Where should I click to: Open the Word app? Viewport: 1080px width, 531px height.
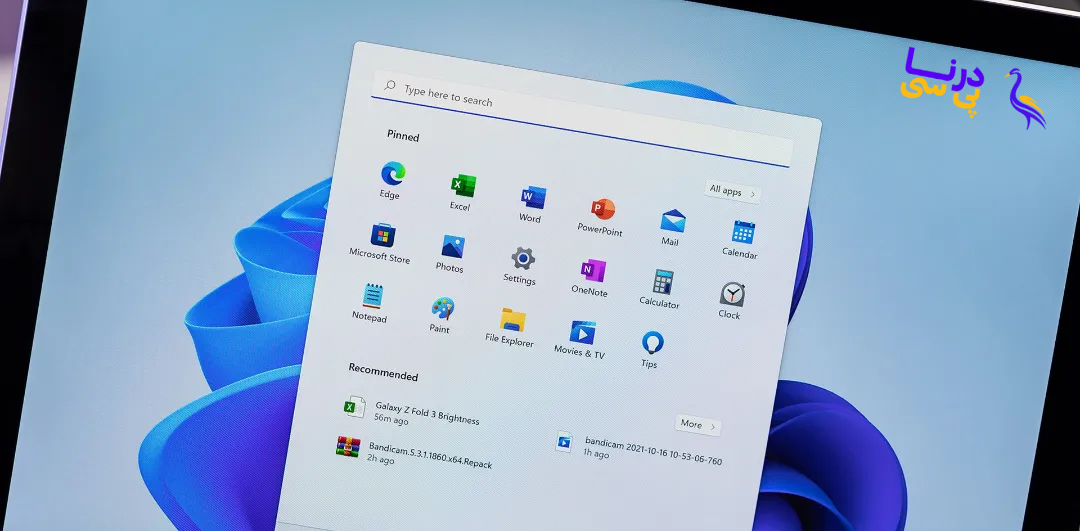tap(532, 198)
